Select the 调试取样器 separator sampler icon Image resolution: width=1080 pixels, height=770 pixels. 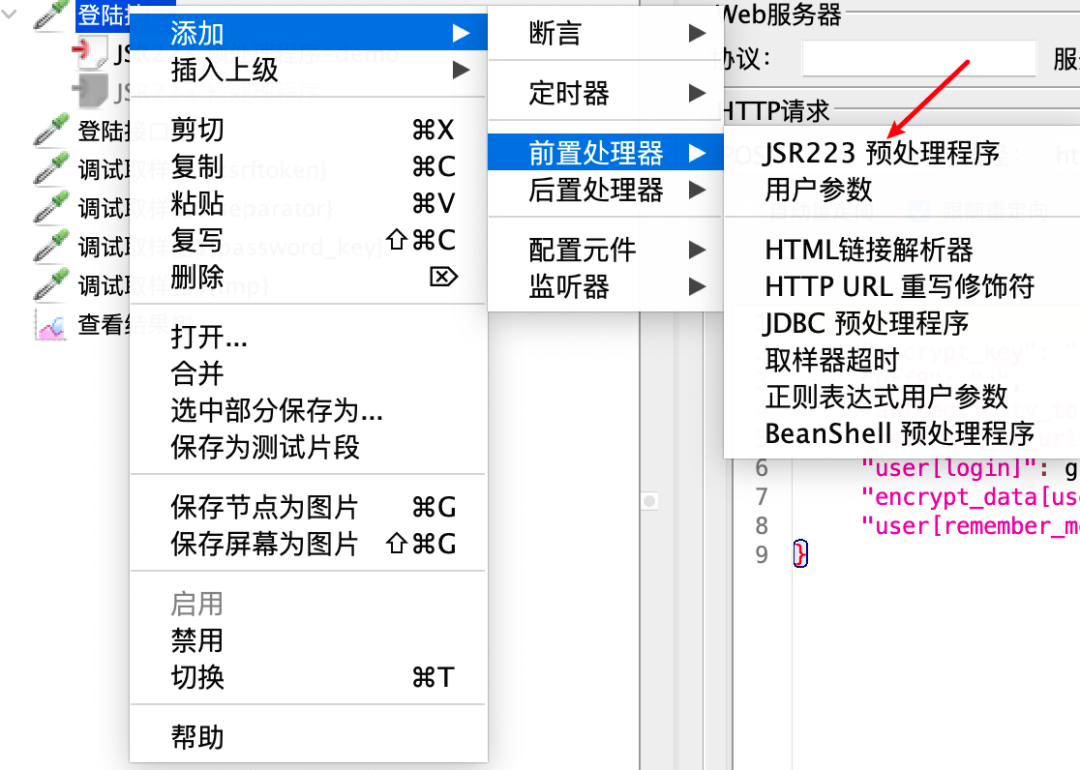(x=47, y=207)
